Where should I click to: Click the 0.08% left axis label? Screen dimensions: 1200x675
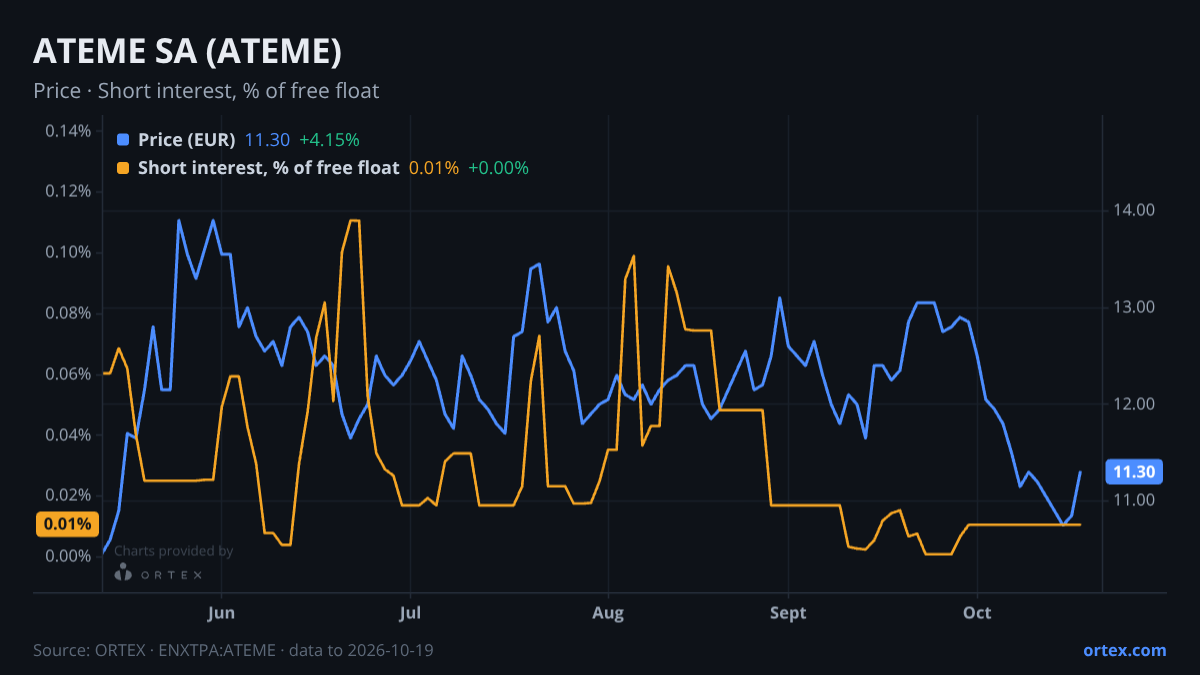click(68, 313)
